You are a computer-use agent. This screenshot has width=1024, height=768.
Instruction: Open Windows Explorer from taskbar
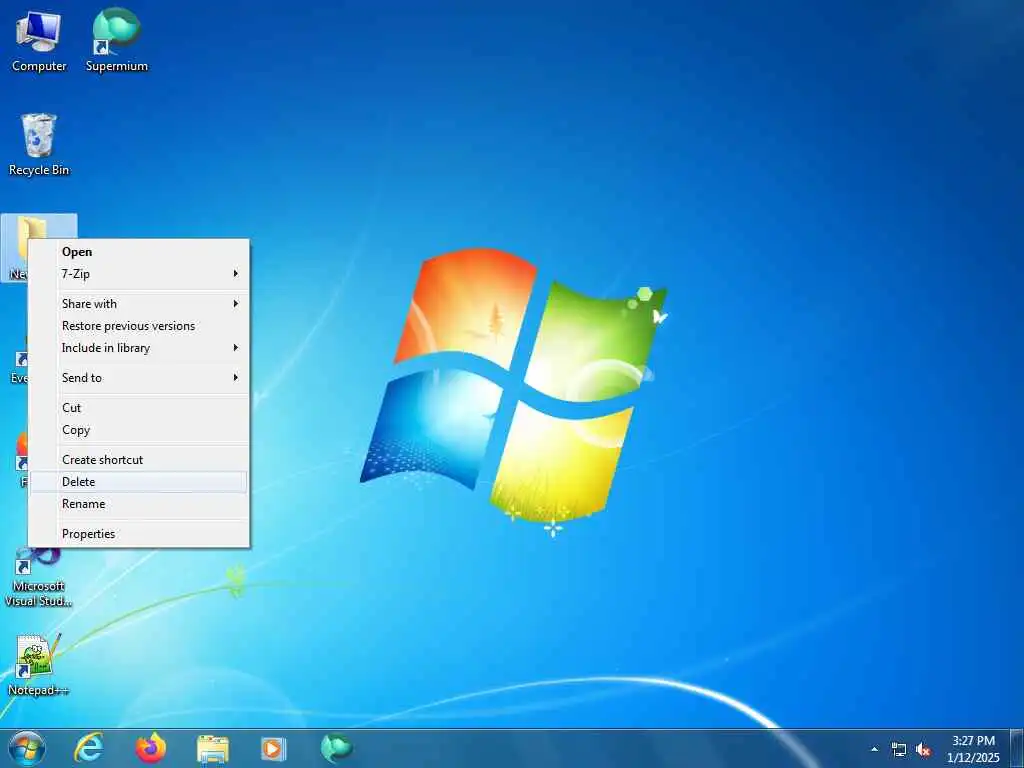(x=213, y=749)
